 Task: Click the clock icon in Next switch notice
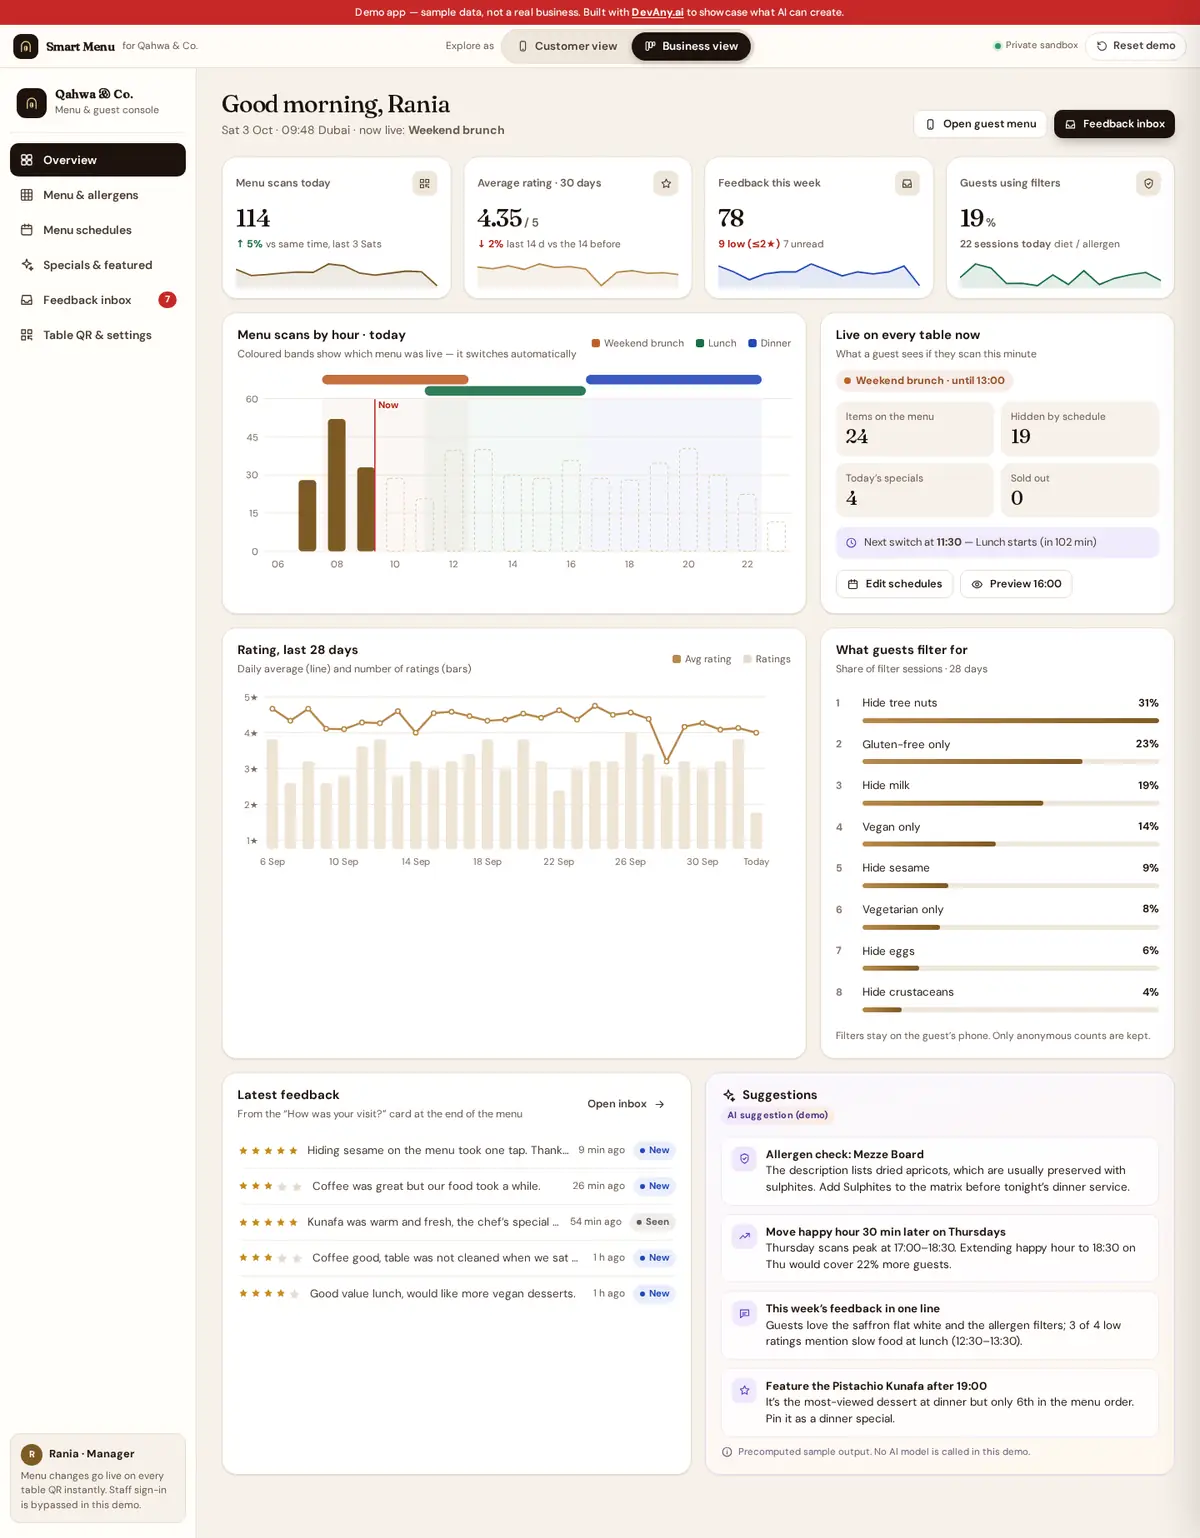(851, 543)
